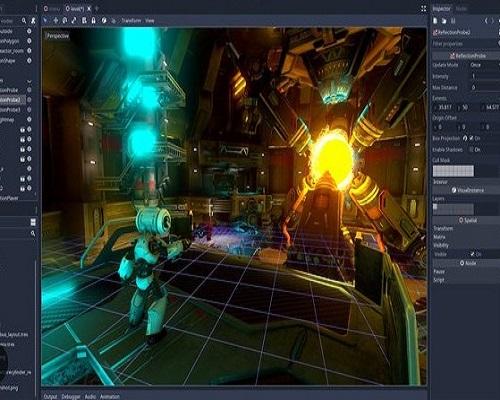Toggle the Visible On checkbox
The height and width of the screenshot is (400, 500).
click(x=472, y=254)
